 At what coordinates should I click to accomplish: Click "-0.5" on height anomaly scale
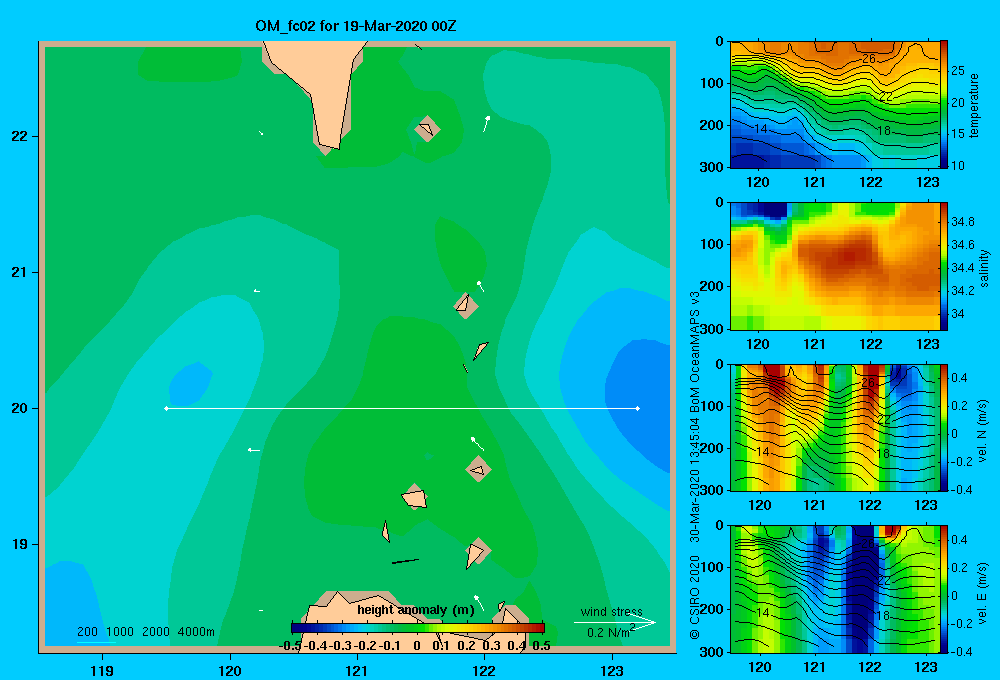pyautogui.click(x=291, y=646)
